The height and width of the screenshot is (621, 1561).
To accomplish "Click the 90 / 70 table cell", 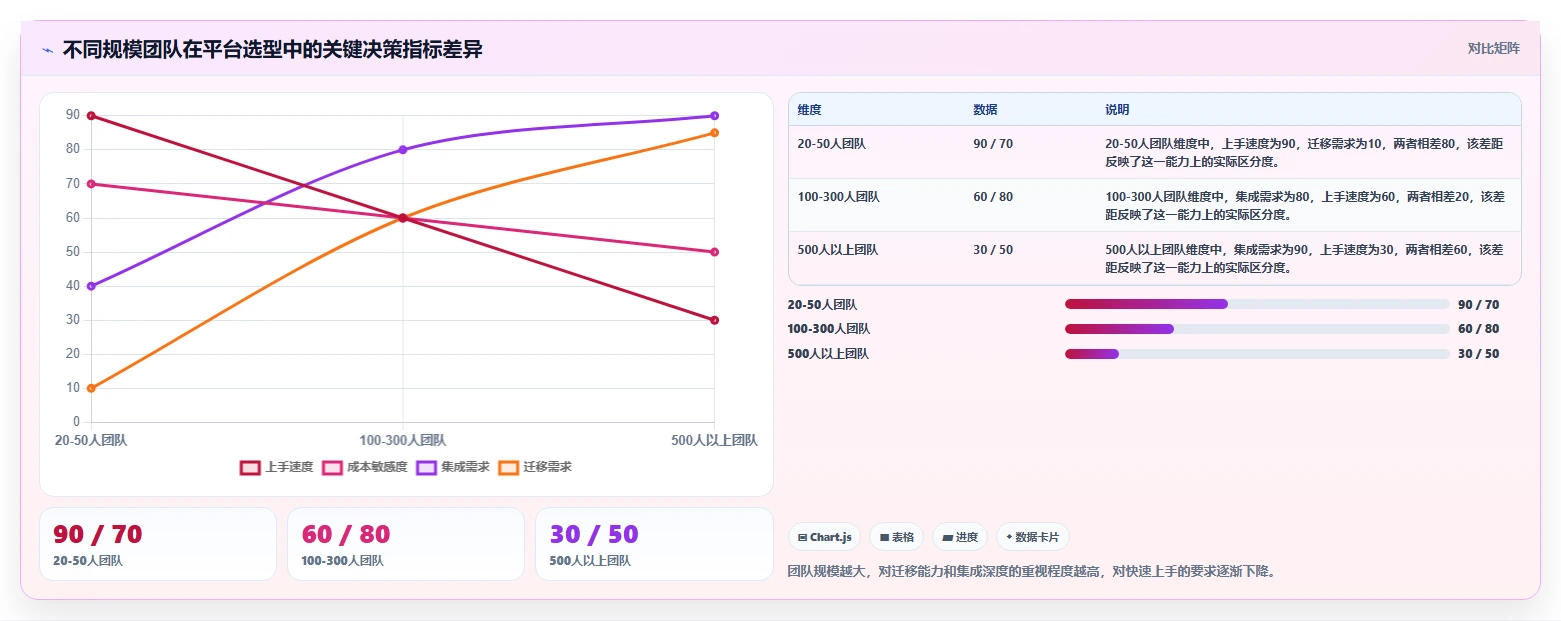I will [x=993, y=144].
